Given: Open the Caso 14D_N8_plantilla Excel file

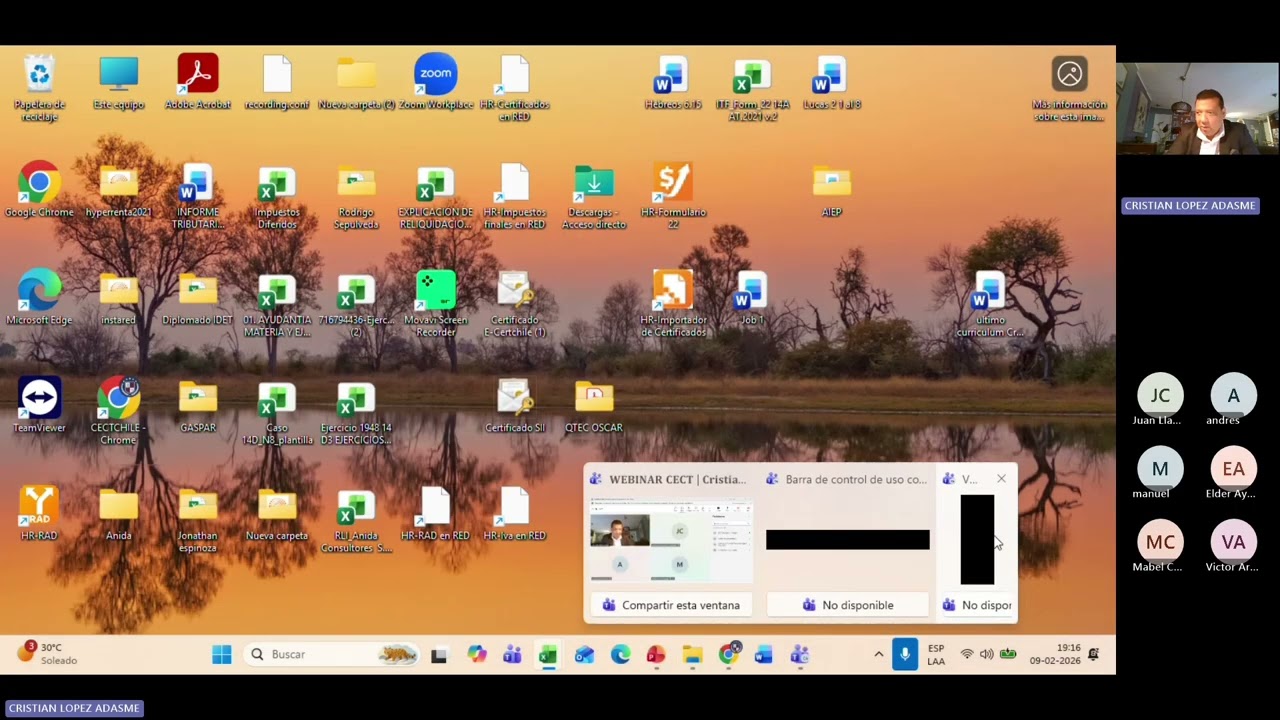Looking at the screenshot, I should pos(277,411).
